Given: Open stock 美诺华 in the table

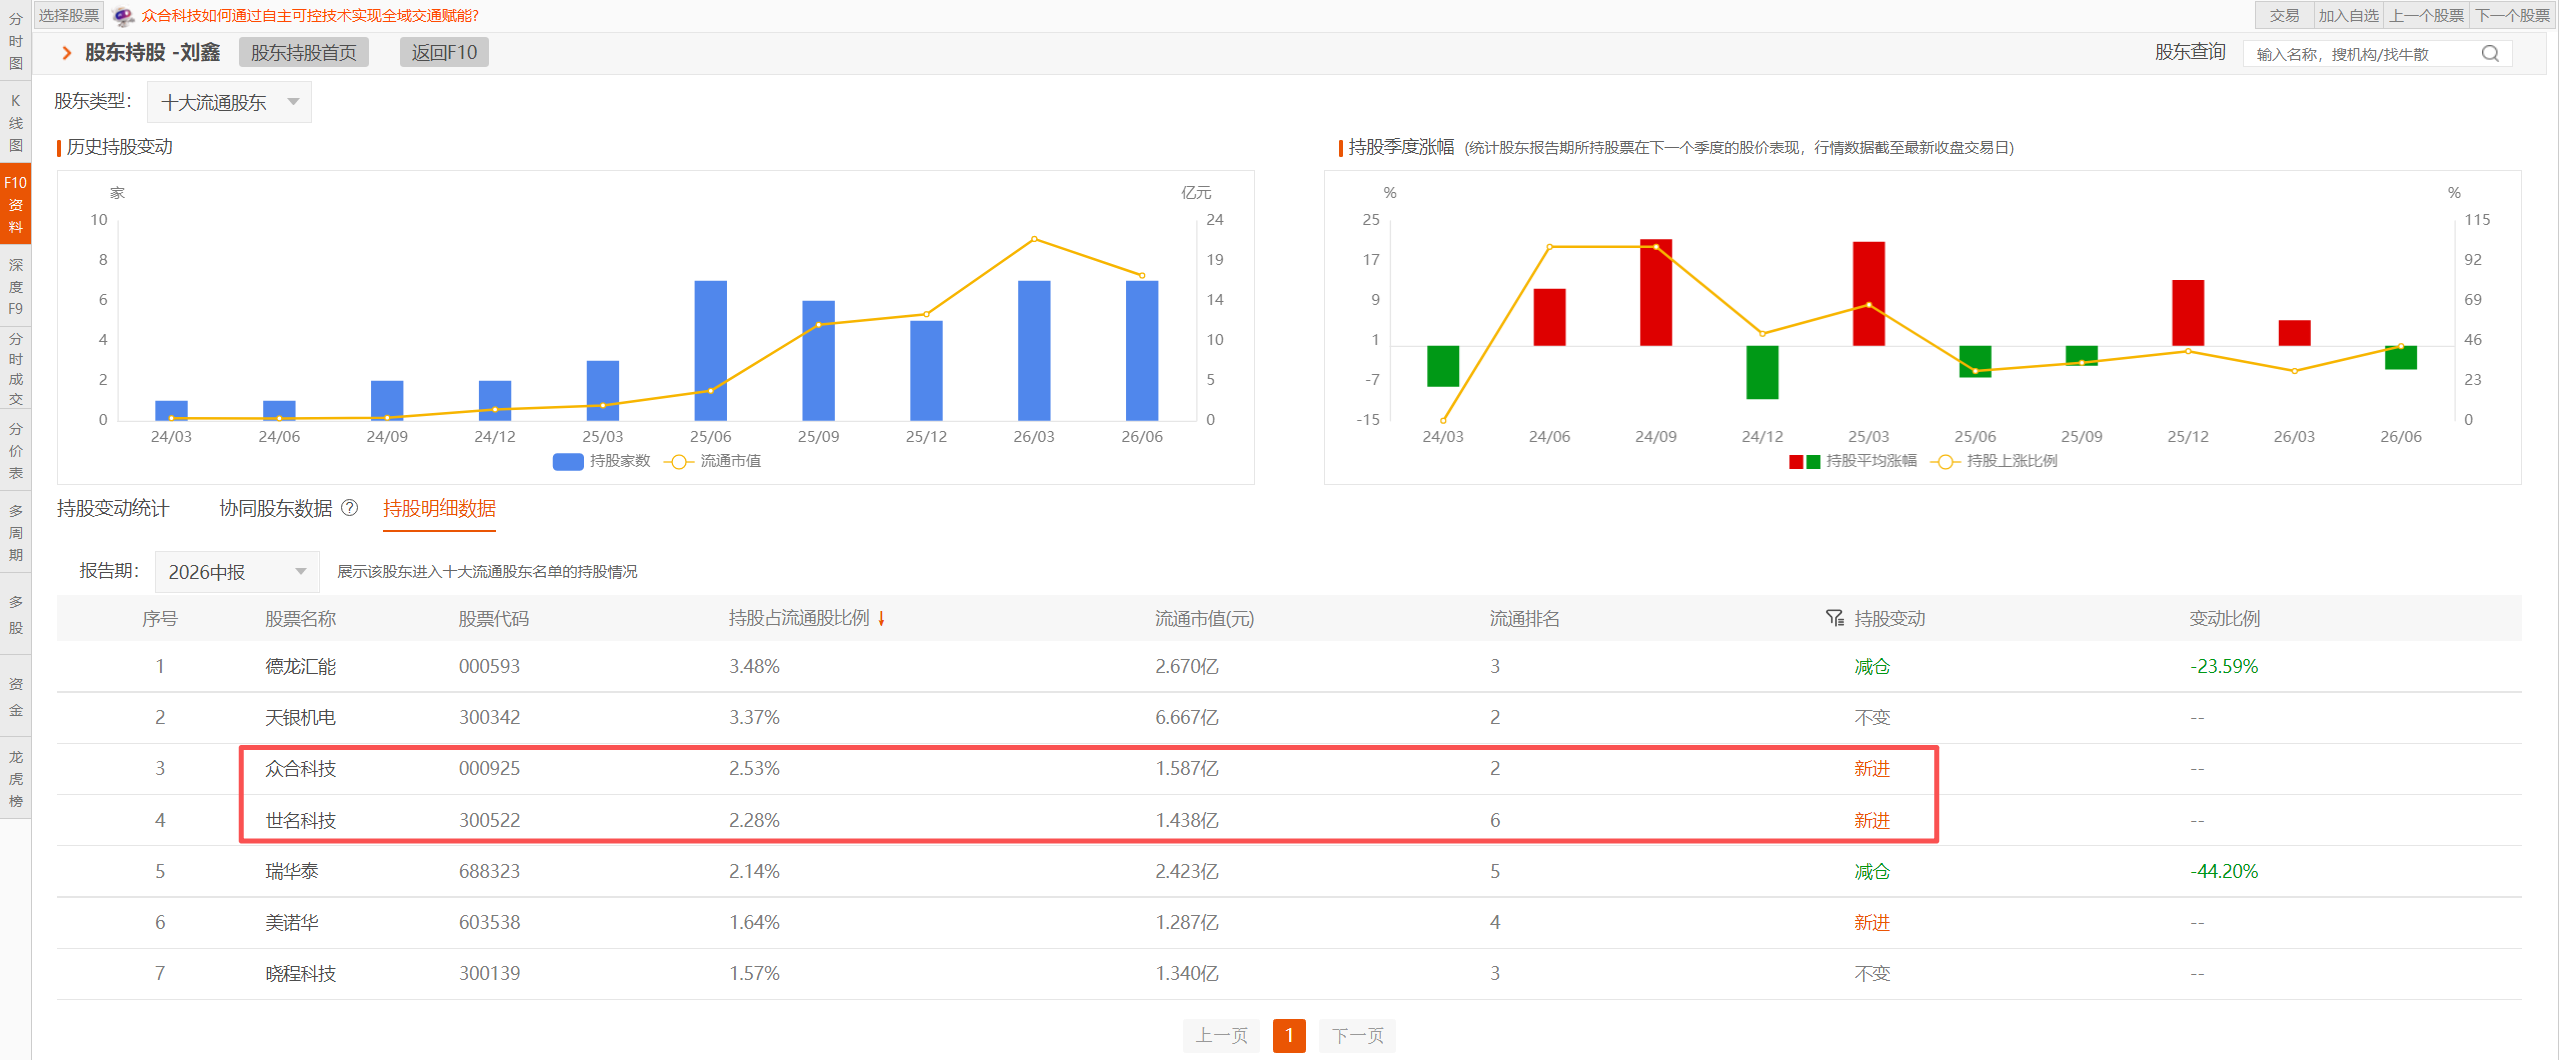Looking at the screenshot, I should coord(292,923).
